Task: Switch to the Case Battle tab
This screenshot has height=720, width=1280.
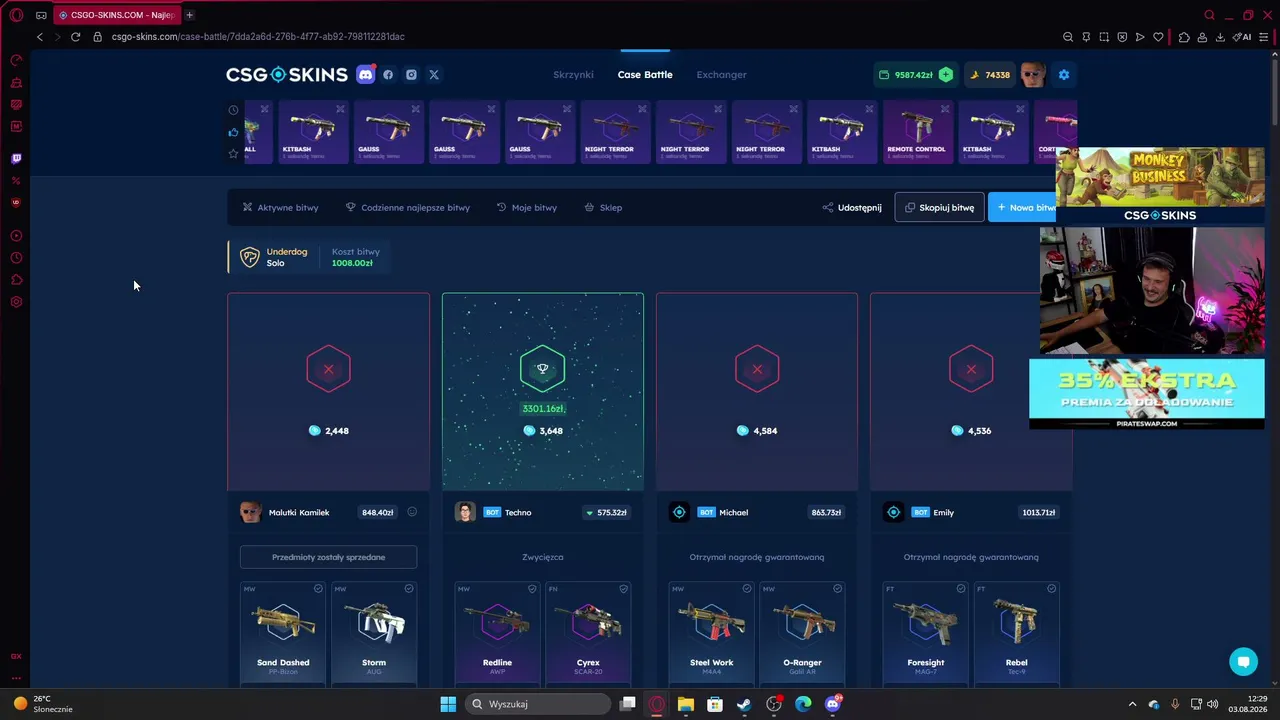Action: tap(645, 74)
